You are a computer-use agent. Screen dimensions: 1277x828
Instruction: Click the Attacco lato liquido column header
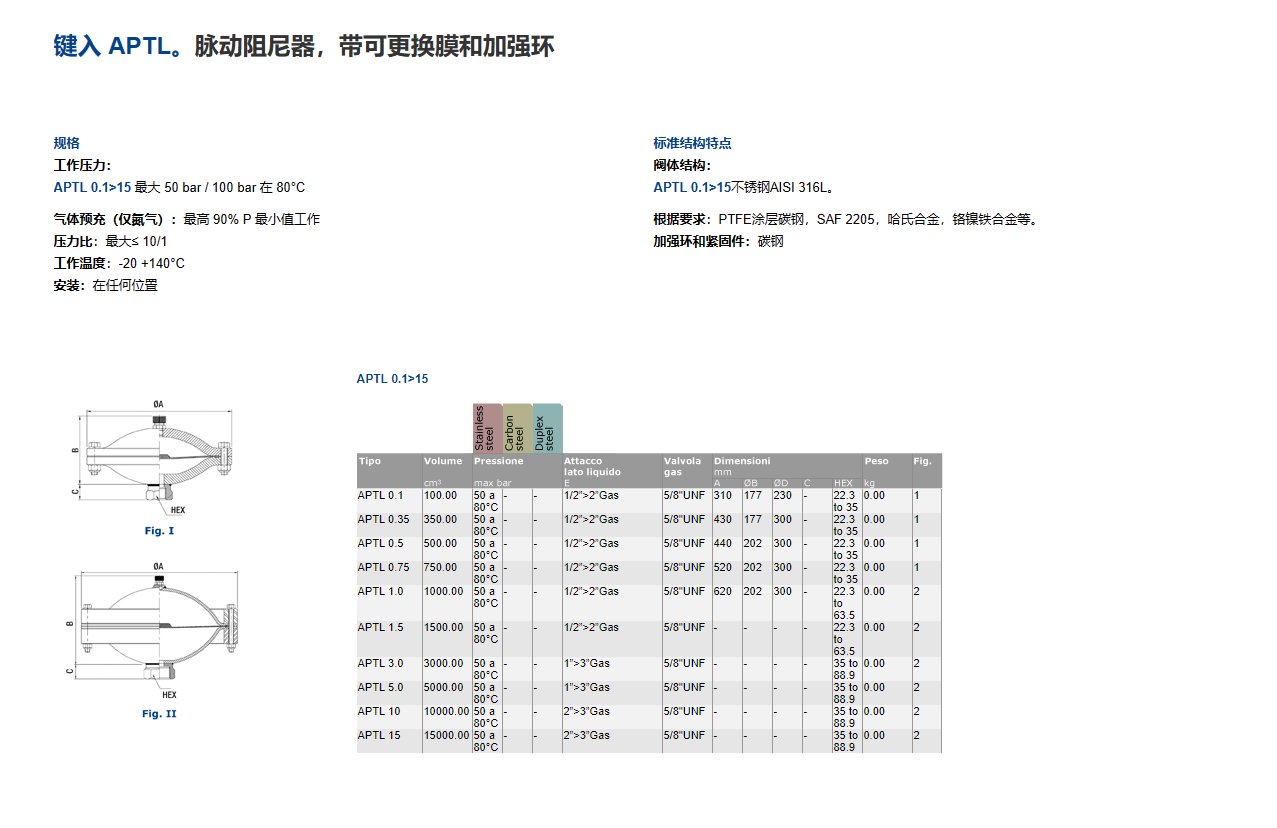(592, 466)
